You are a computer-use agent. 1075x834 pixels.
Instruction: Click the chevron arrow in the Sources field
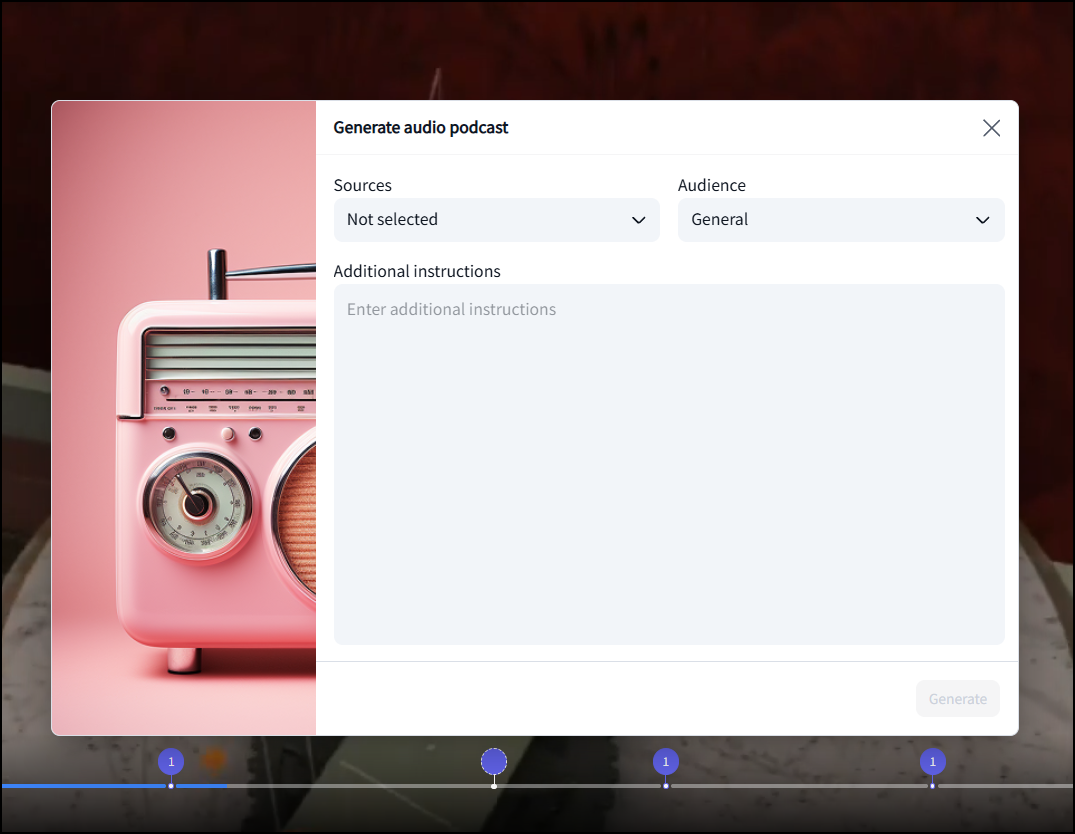point(638,220)
